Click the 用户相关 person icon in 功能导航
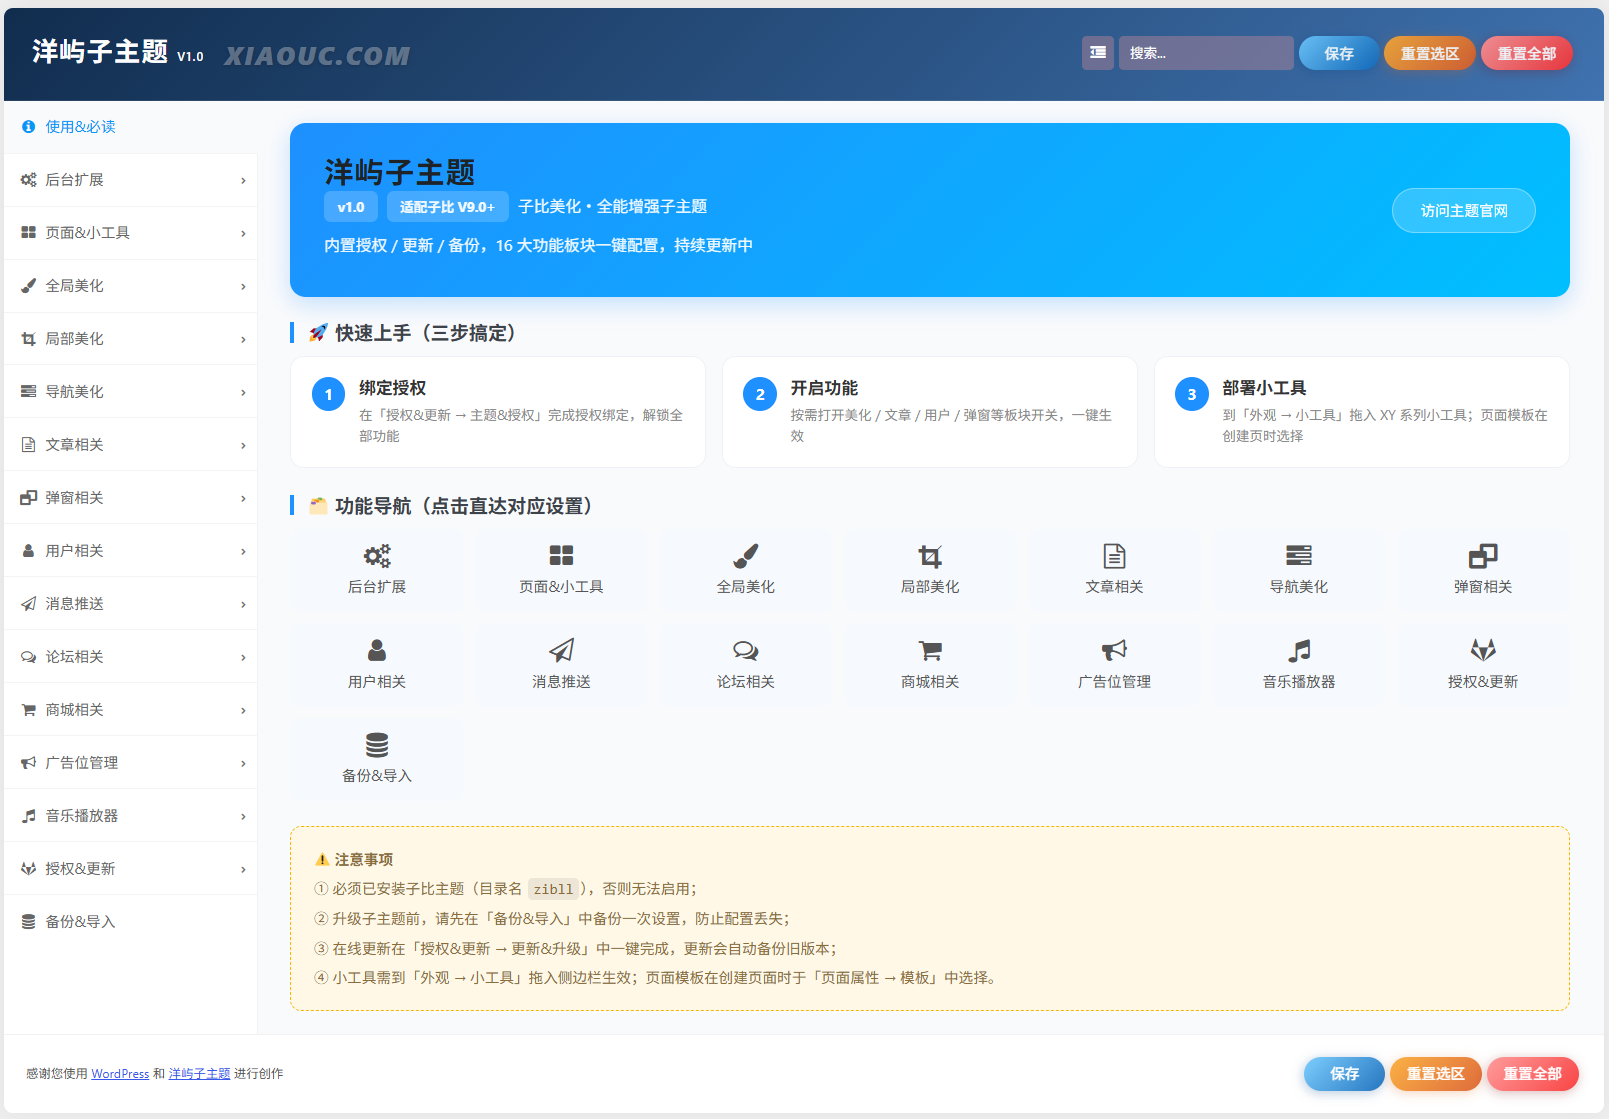 pos(377,650)
